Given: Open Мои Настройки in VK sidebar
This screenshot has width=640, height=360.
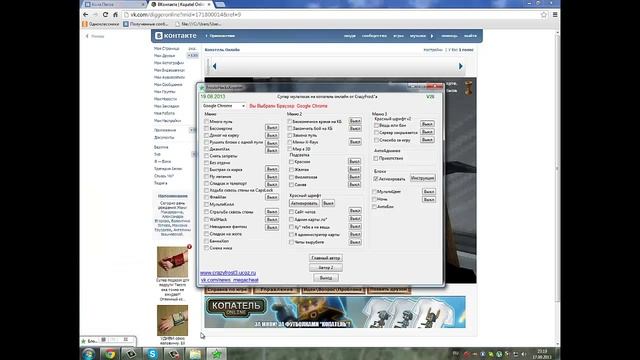Looking at the screenshot, I should 167,121.
